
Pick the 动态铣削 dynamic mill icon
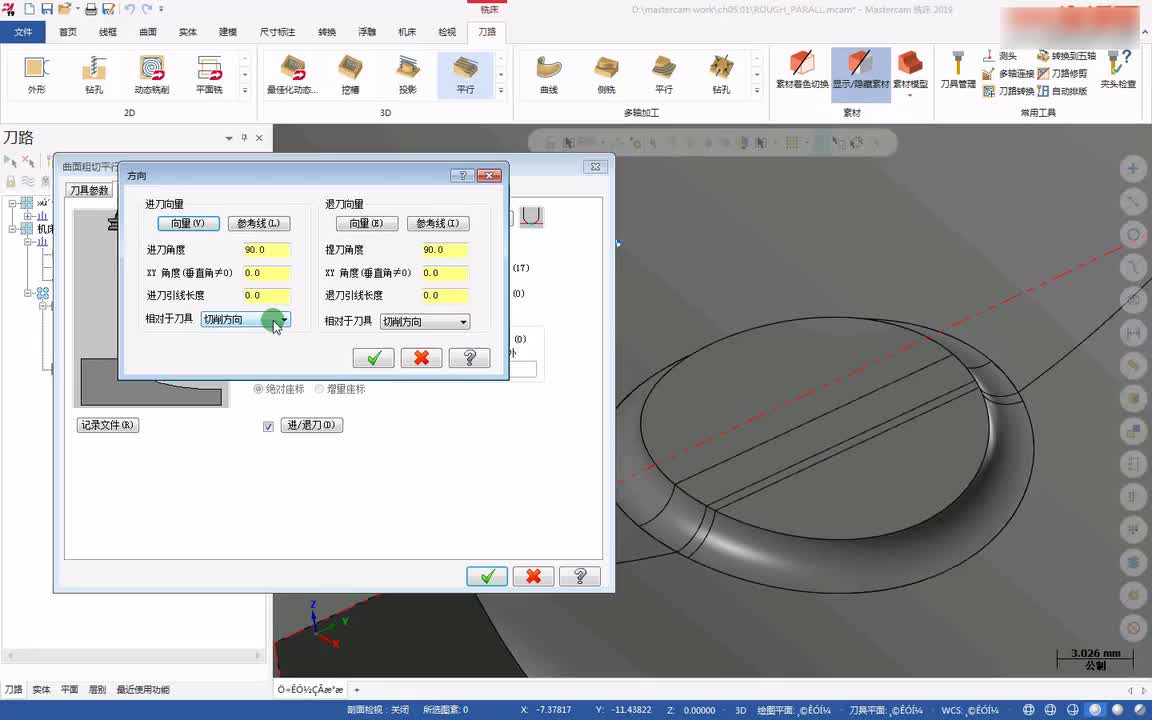point(151,74)
